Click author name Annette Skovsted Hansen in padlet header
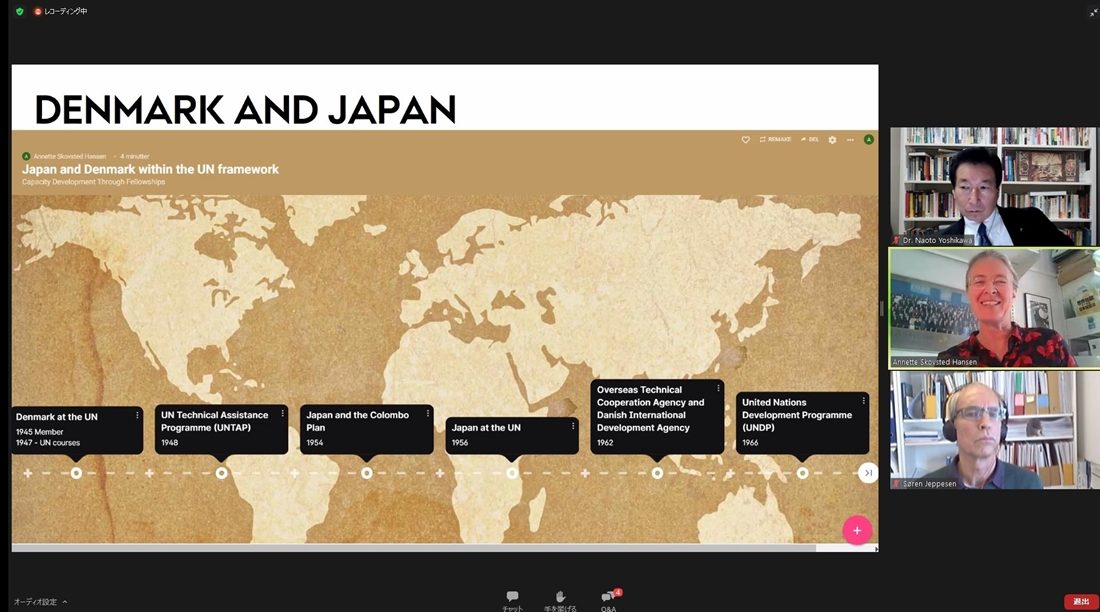This screenshot has height=612, width=1100. point(69,156)
